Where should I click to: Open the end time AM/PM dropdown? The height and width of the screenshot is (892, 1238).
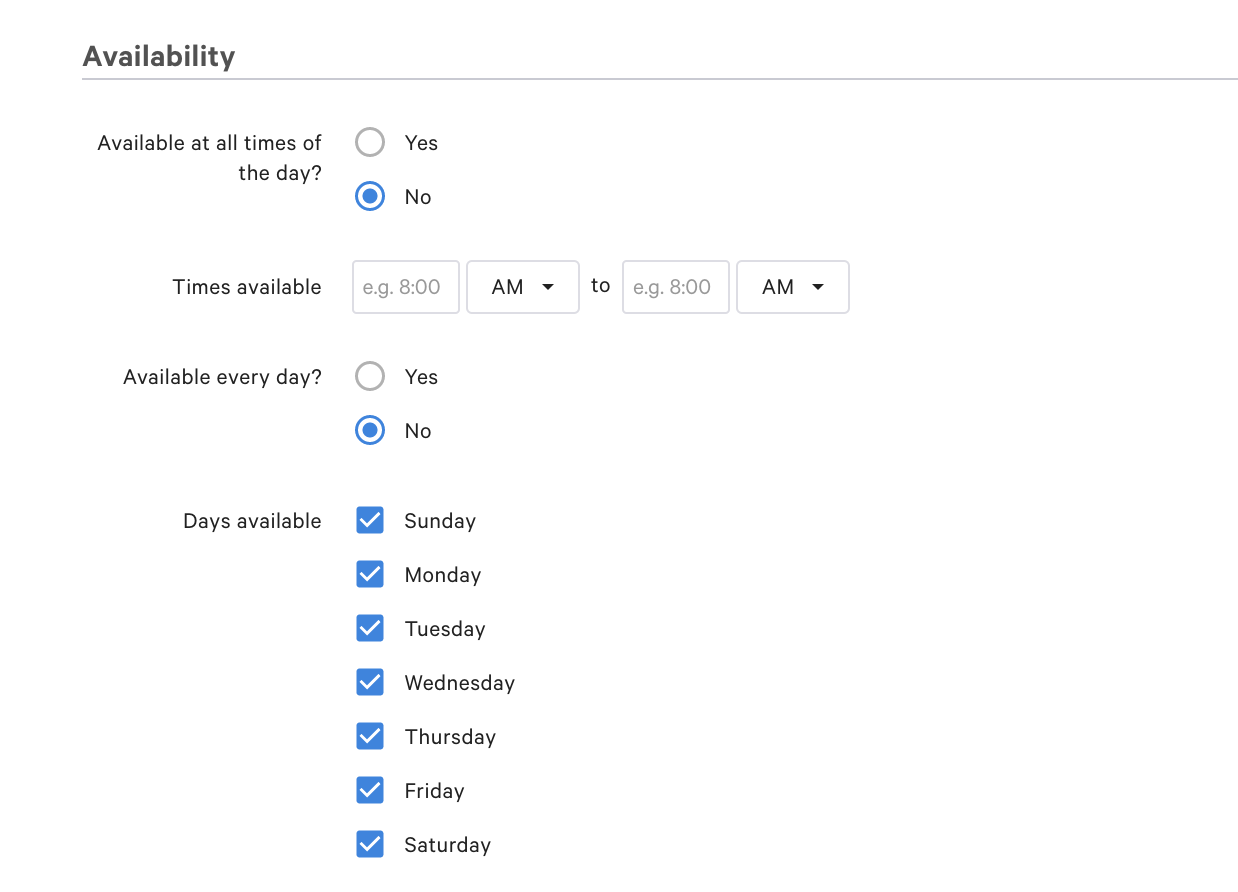pyautogui.click(x=792, y=287)
